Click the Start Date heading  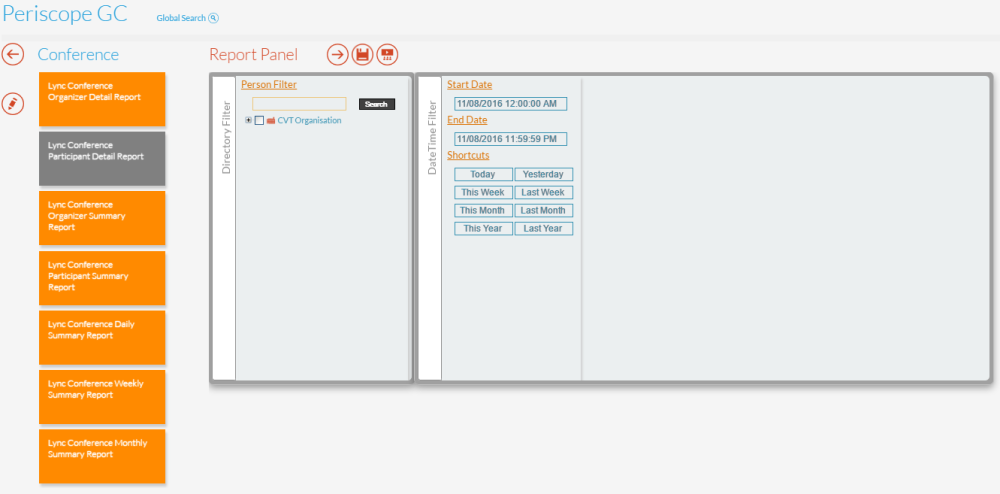tap(469, 84)
